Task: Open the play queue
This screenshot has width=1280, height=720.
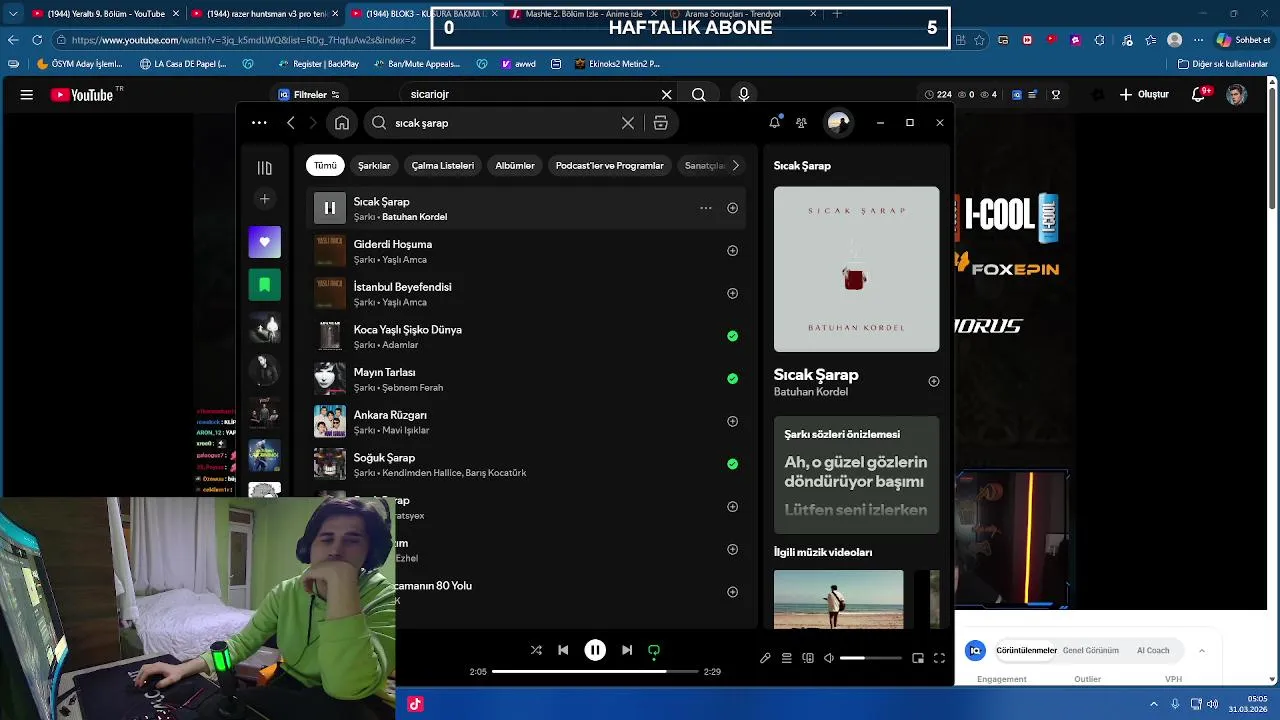Action: 786,658
